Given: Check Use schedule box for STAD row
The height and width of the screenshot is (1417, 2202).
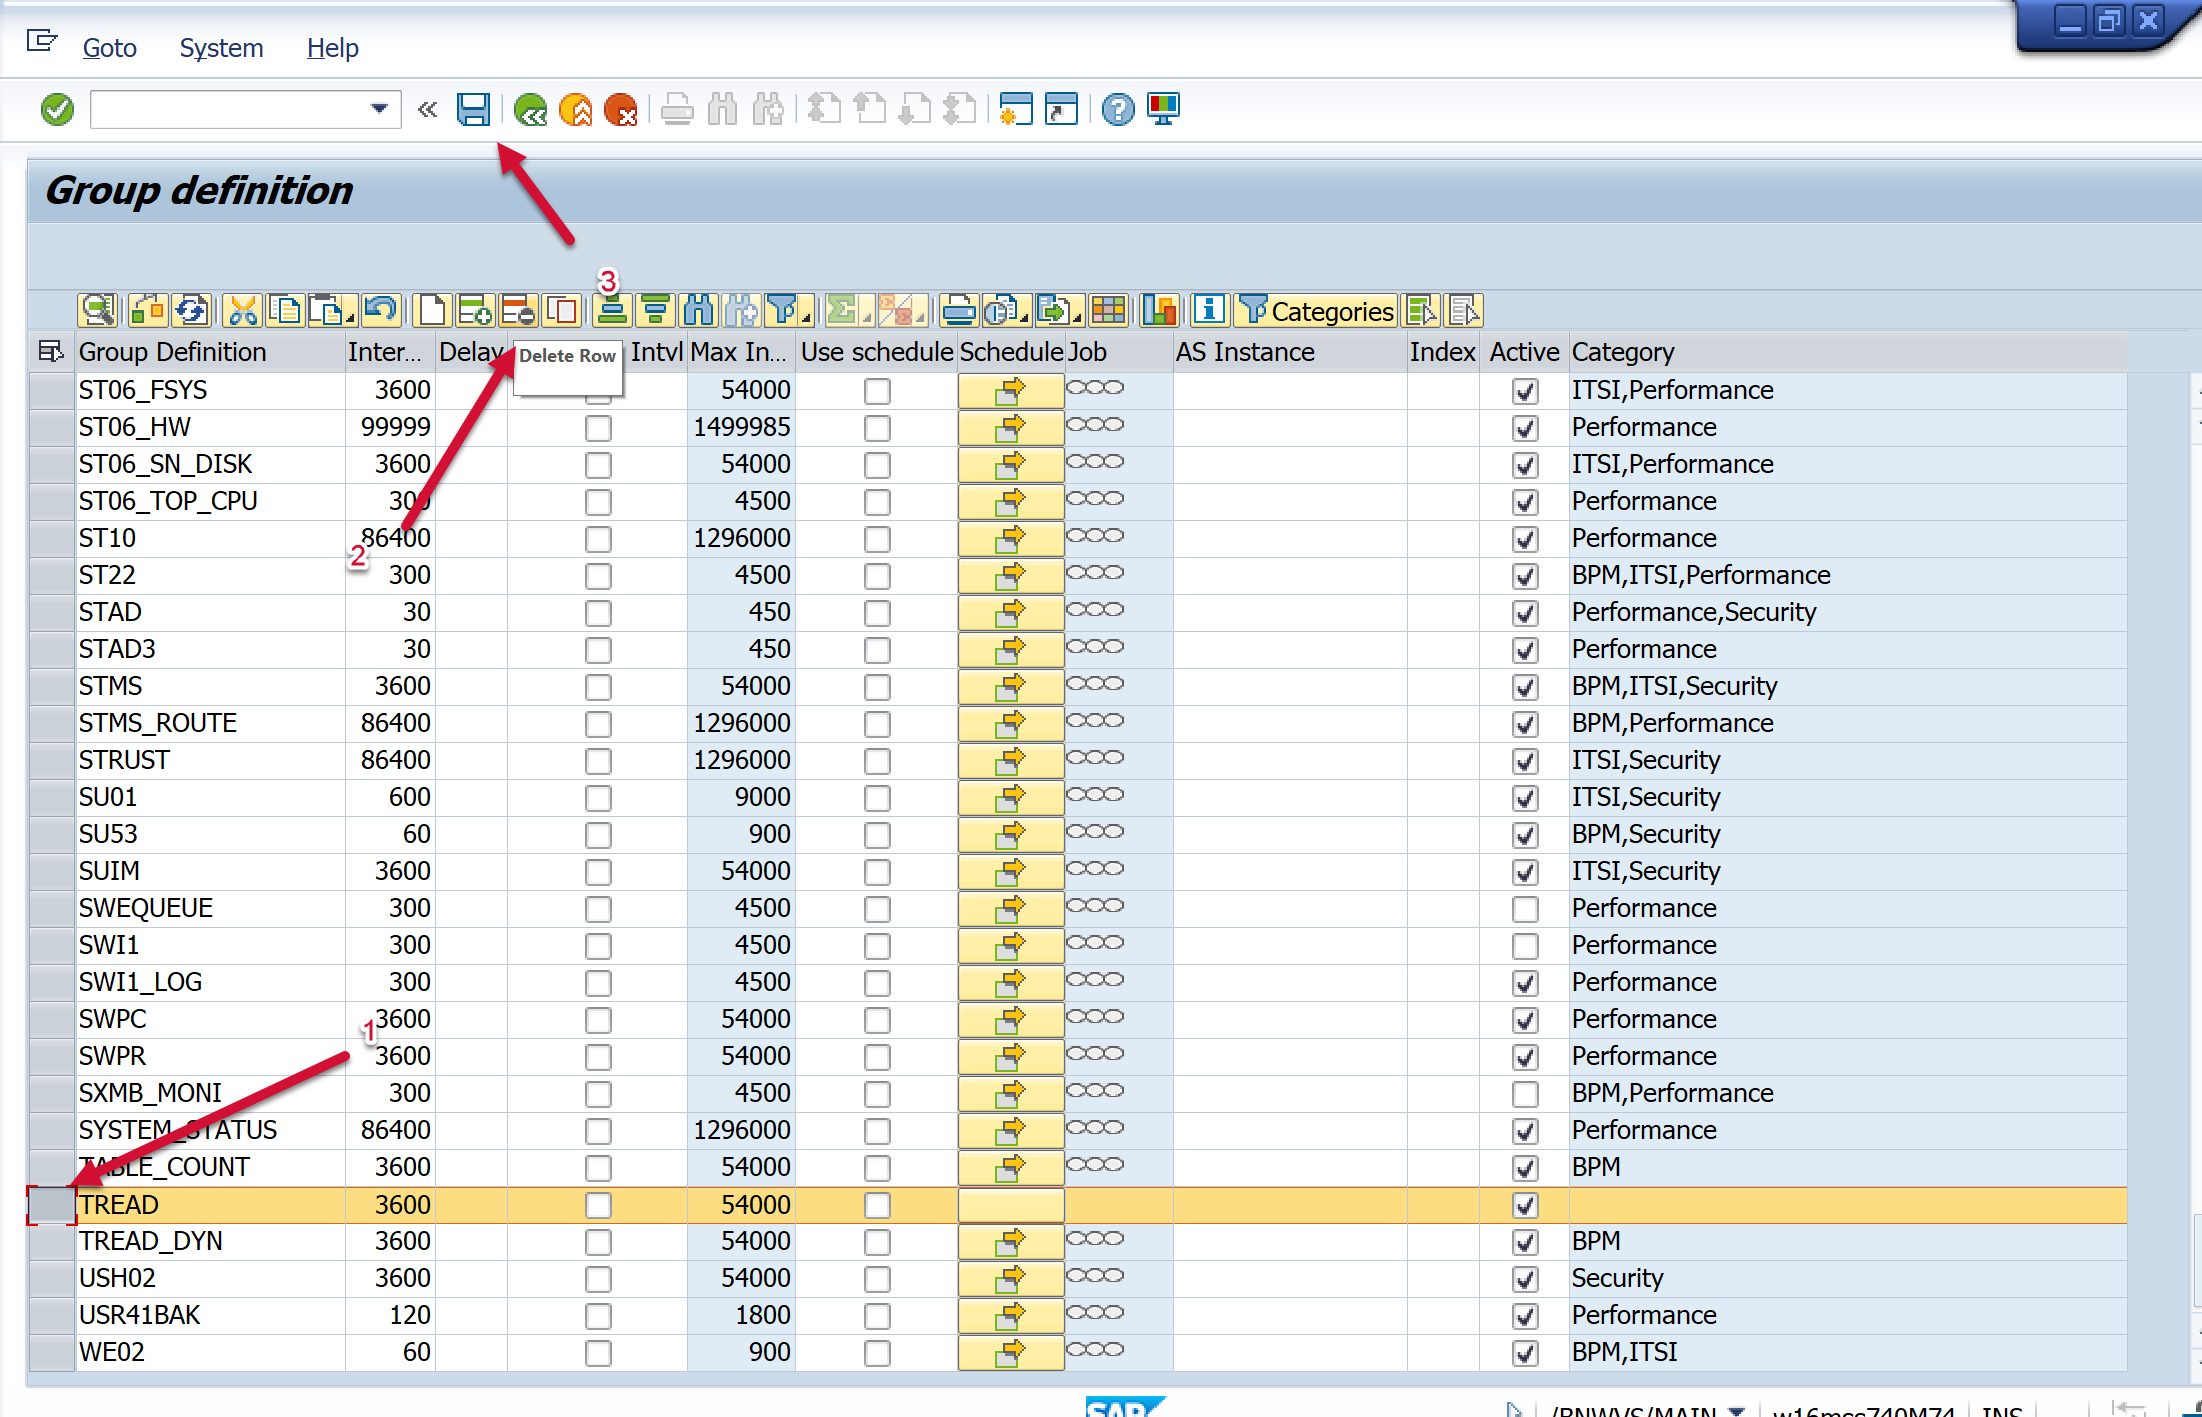Looking at the screenshot, I should pyautogui.click(x=877, y=613).
